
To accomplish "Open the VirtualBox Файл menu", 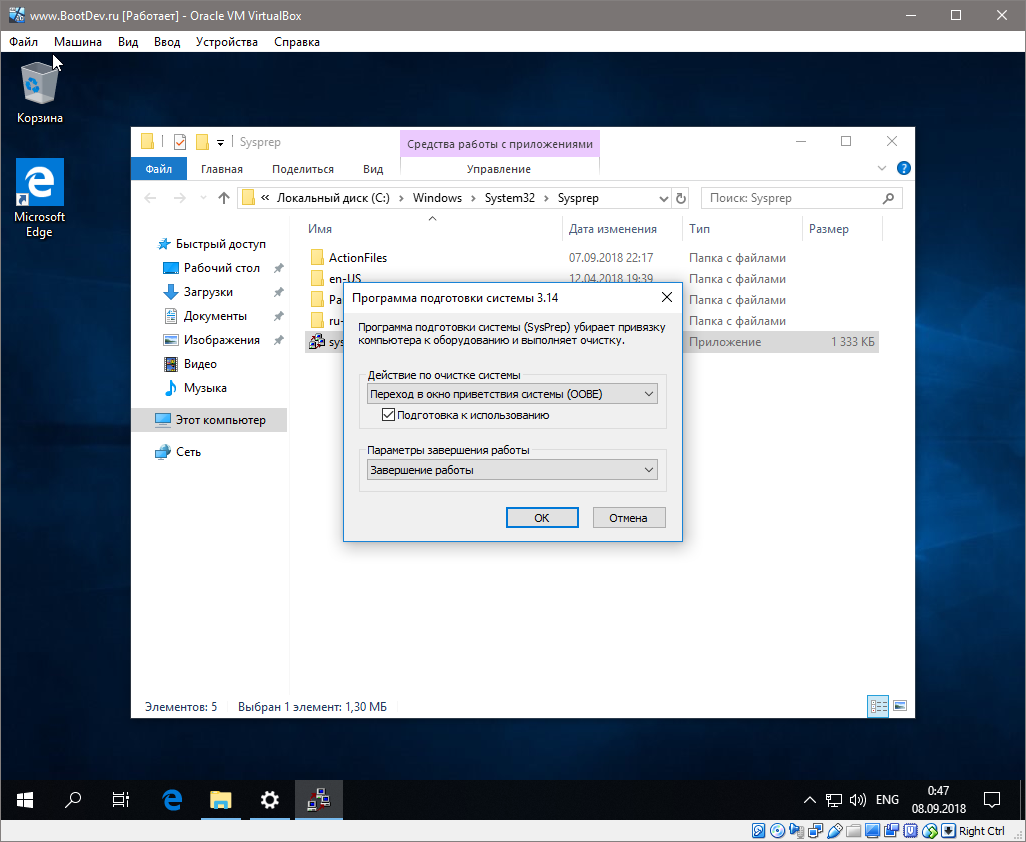I will [x=24, y=42].
